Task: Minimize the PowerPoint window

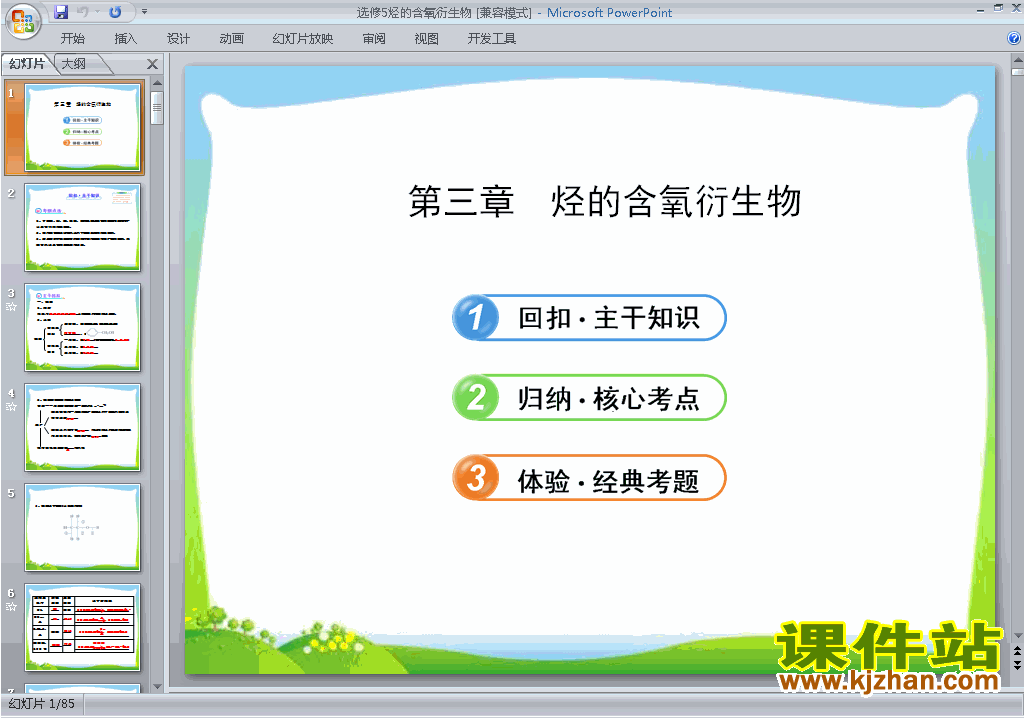Action: (980, 9)
